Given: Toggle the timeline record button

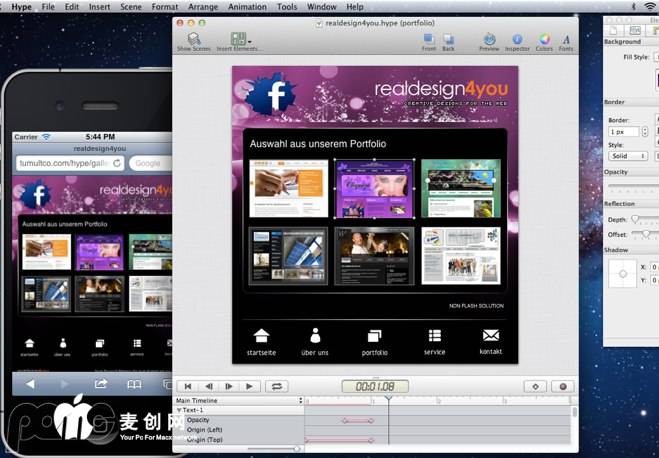Looking at the screenshot, I should pyautogui.click(x=561, y=386).
